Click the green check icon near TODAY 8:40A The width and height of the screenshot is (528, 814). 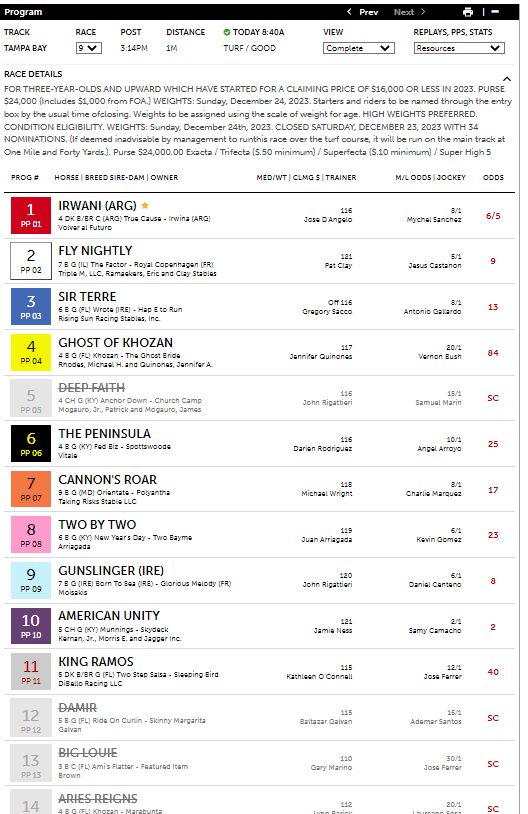(x=227, y=32)
